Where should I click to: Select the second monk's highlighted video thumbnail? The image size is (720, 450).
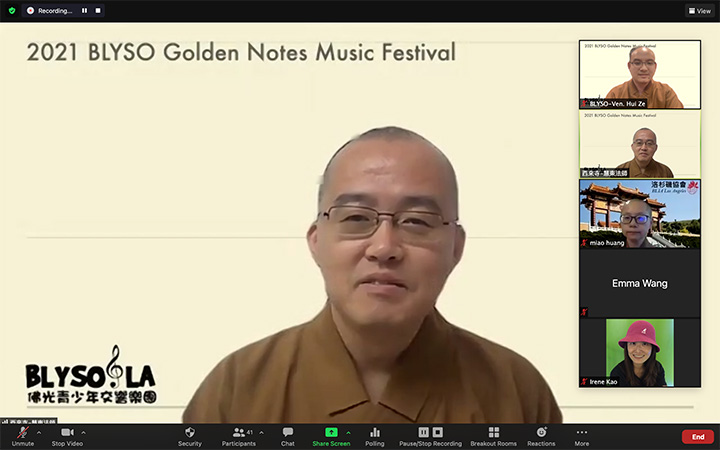640,144
